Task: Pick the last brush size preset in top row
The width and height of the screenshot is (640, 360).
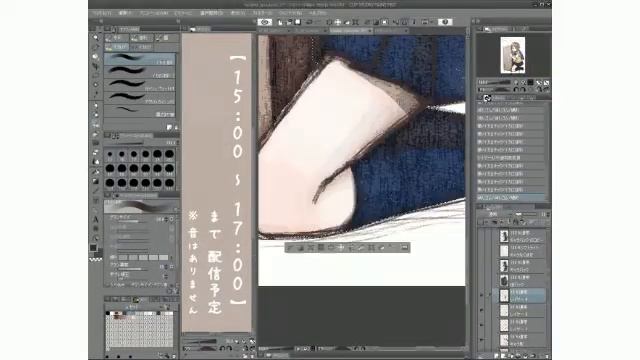Action: click(x=169, y=154)
